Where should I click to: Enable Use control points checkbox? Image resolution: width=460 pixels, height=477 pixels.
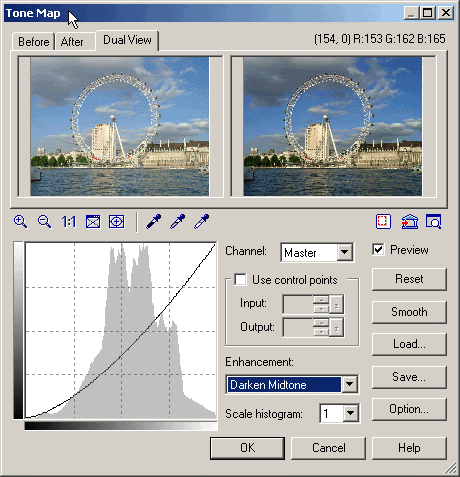point(240,279)
